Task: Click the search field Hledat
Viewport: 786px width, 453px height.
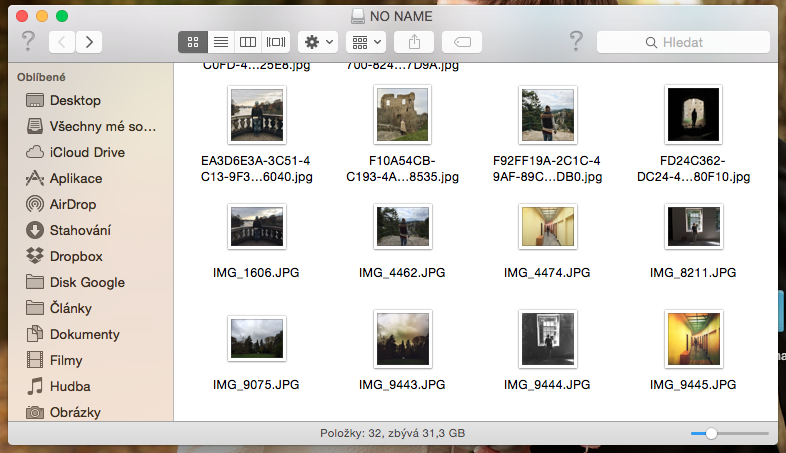Action: [x=684, y=42]
